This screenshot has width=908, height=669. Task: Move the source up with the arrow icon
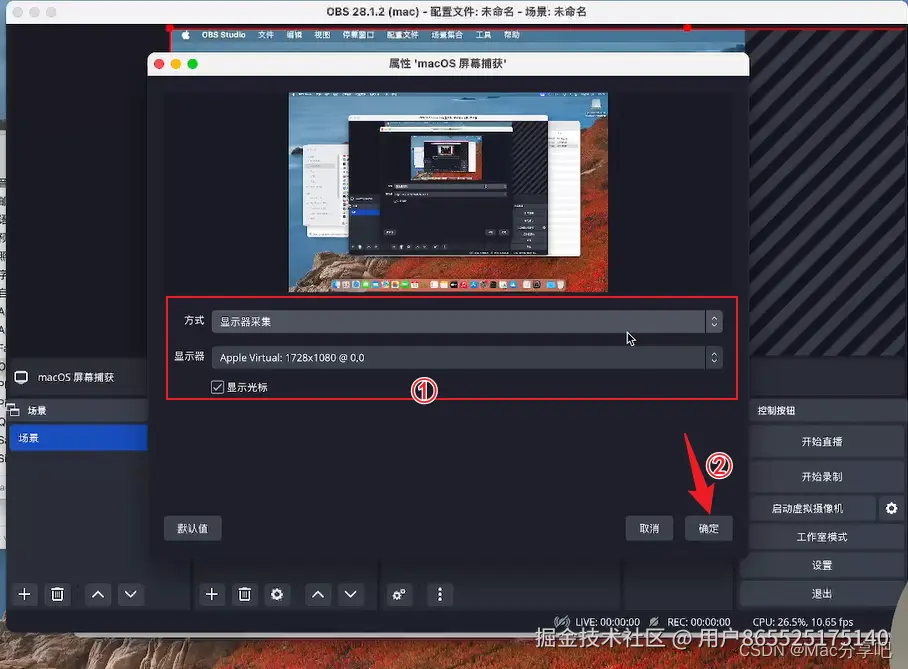318,594
